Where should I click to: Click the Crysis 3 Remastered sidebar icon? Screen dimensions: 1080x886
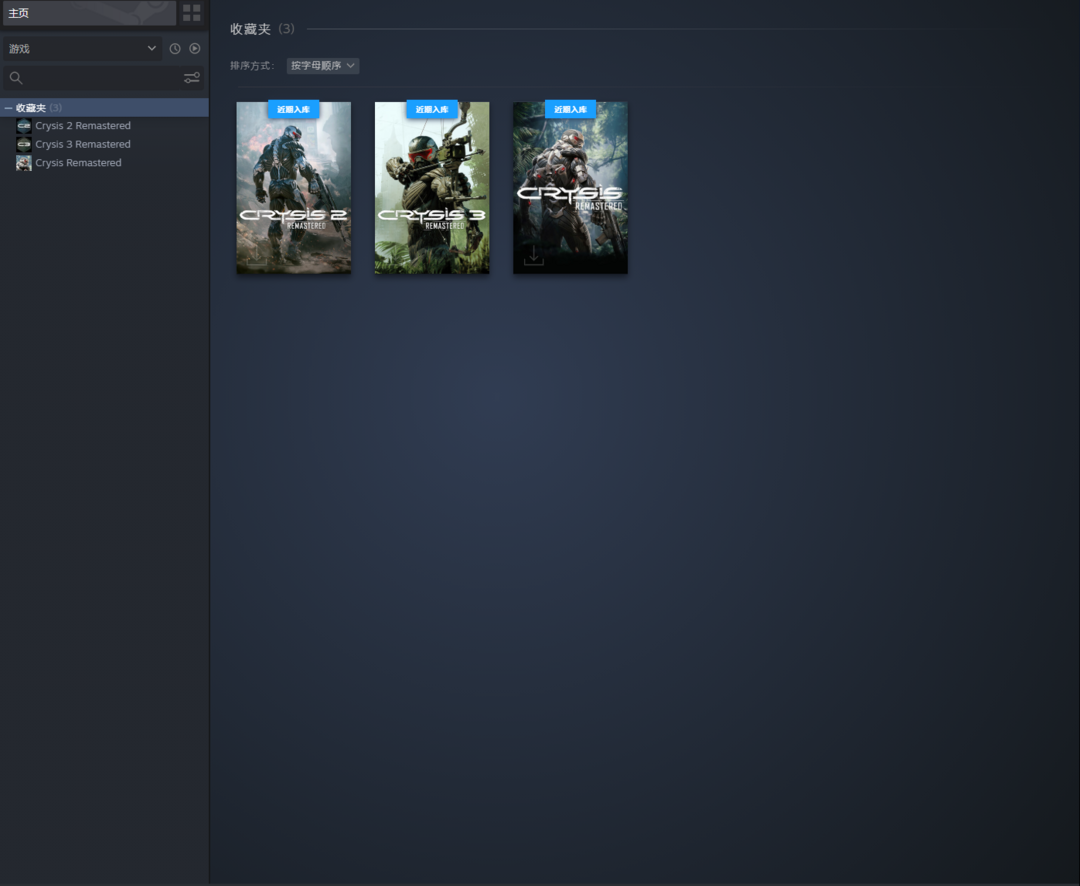click(24, 145)
